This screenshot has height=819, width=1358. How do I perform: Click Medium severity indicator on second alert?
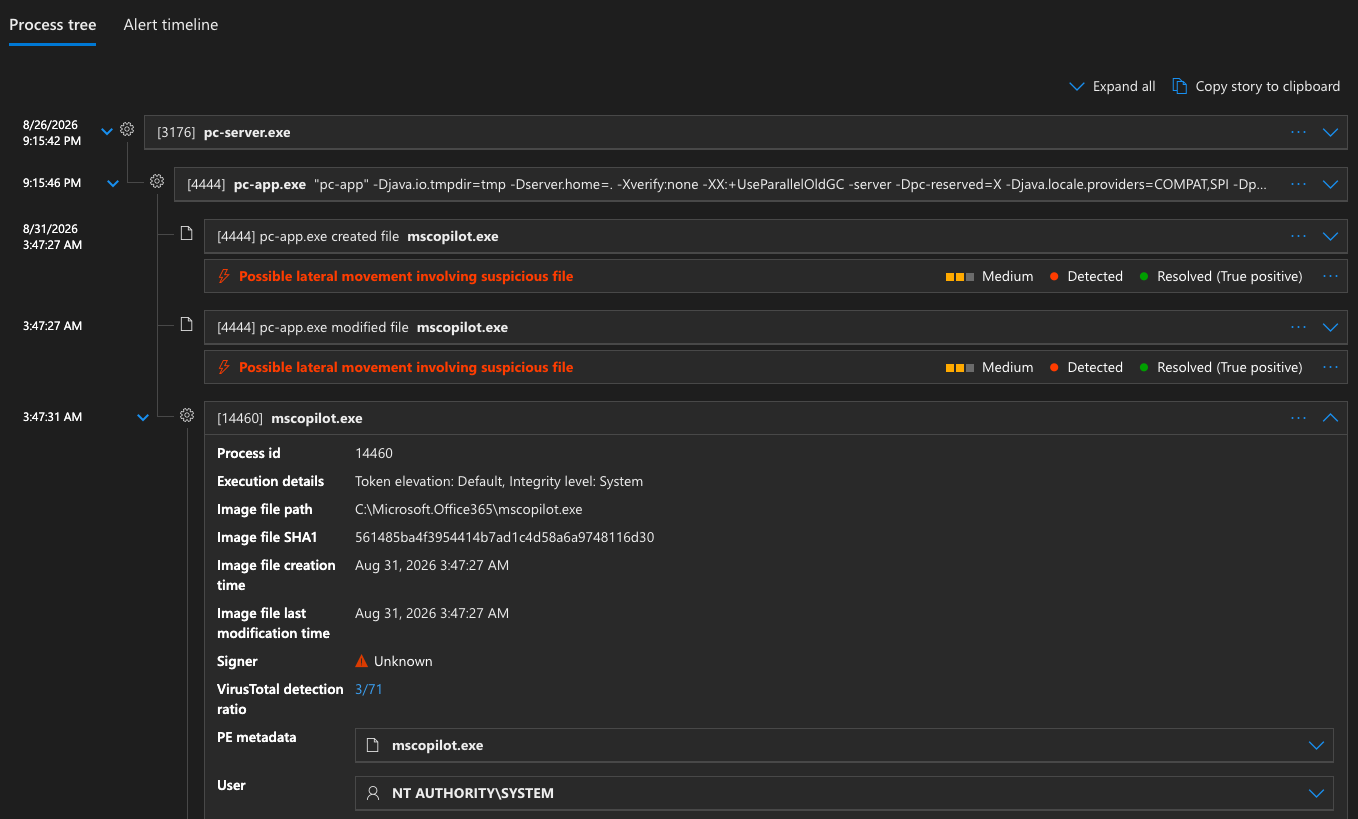tap(989, 367)
